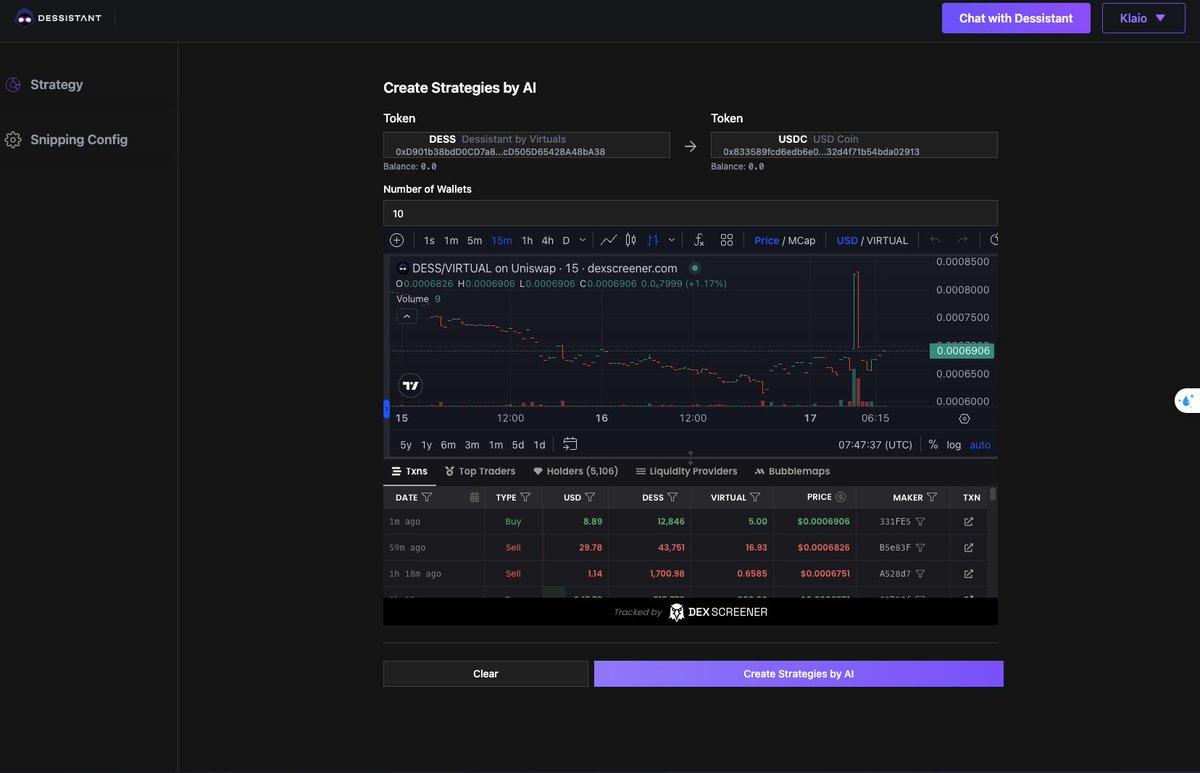Click Chat with Dessistant button
This screenshot has width=1200, height=773.
[x=1016, y=18]
